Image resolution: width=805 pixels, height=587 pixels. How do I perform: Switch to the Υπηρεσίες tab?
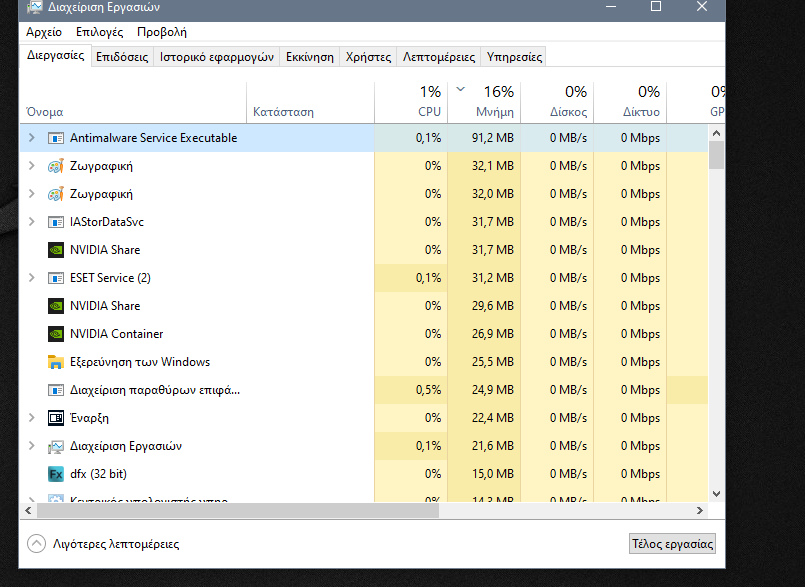click(514, 57)
